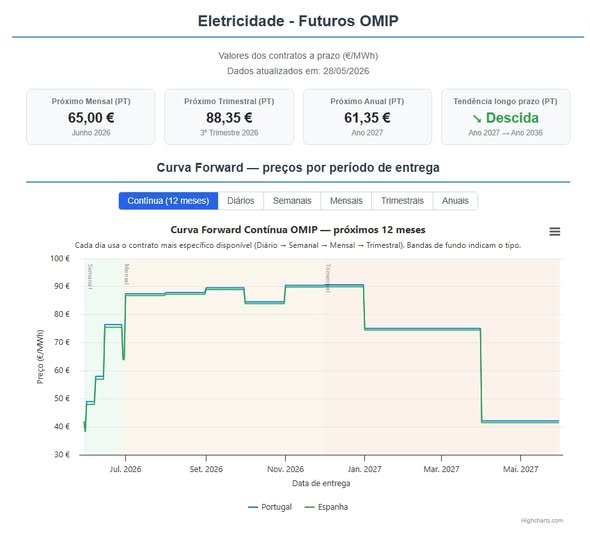Screen dimensions: 590x534
Task: Toggle Portugal series in chart legend
Action: coord(270,507)
